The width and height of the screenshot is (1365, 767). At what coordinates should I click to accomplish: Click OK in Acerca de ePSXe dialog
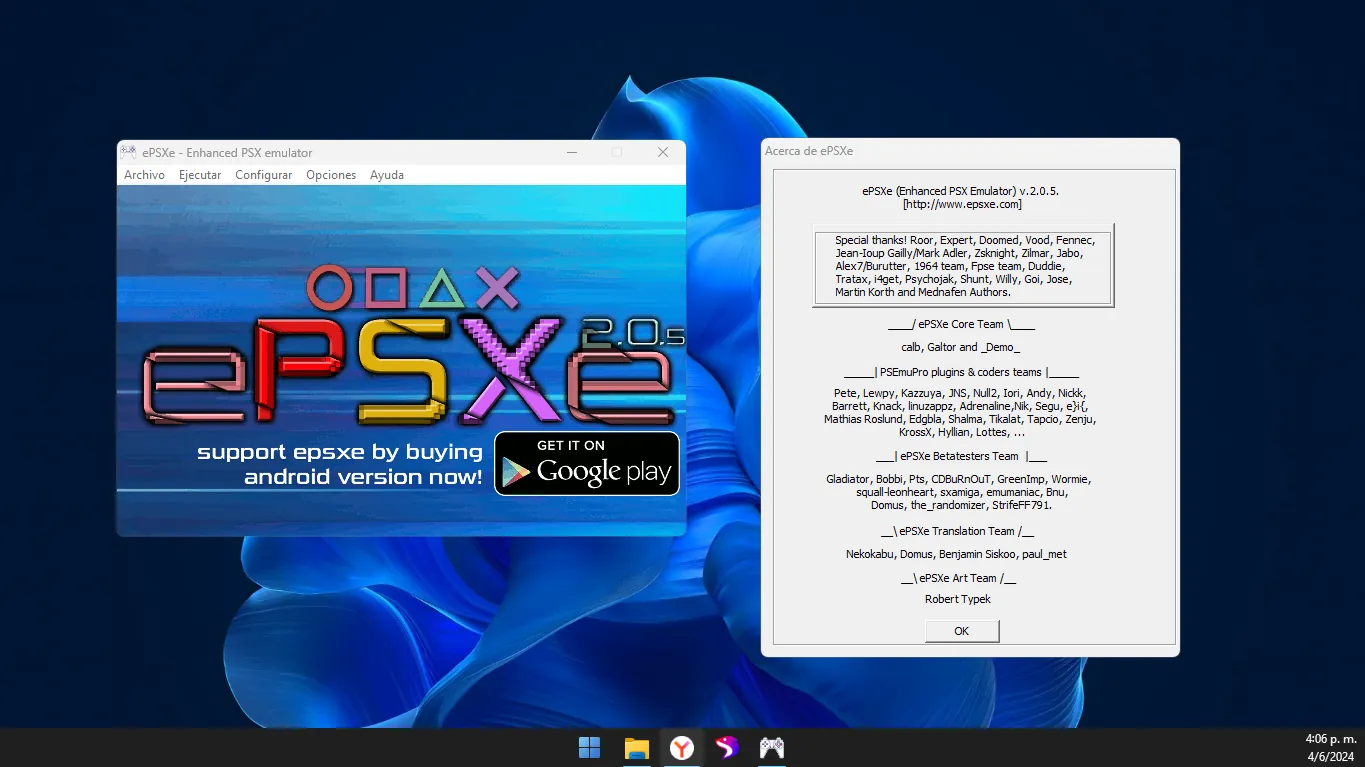962,631
